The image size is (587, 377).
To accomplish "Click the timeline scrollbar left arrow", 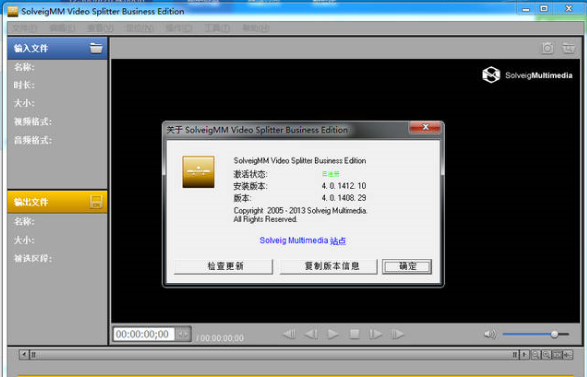I will tap(24, 354).
